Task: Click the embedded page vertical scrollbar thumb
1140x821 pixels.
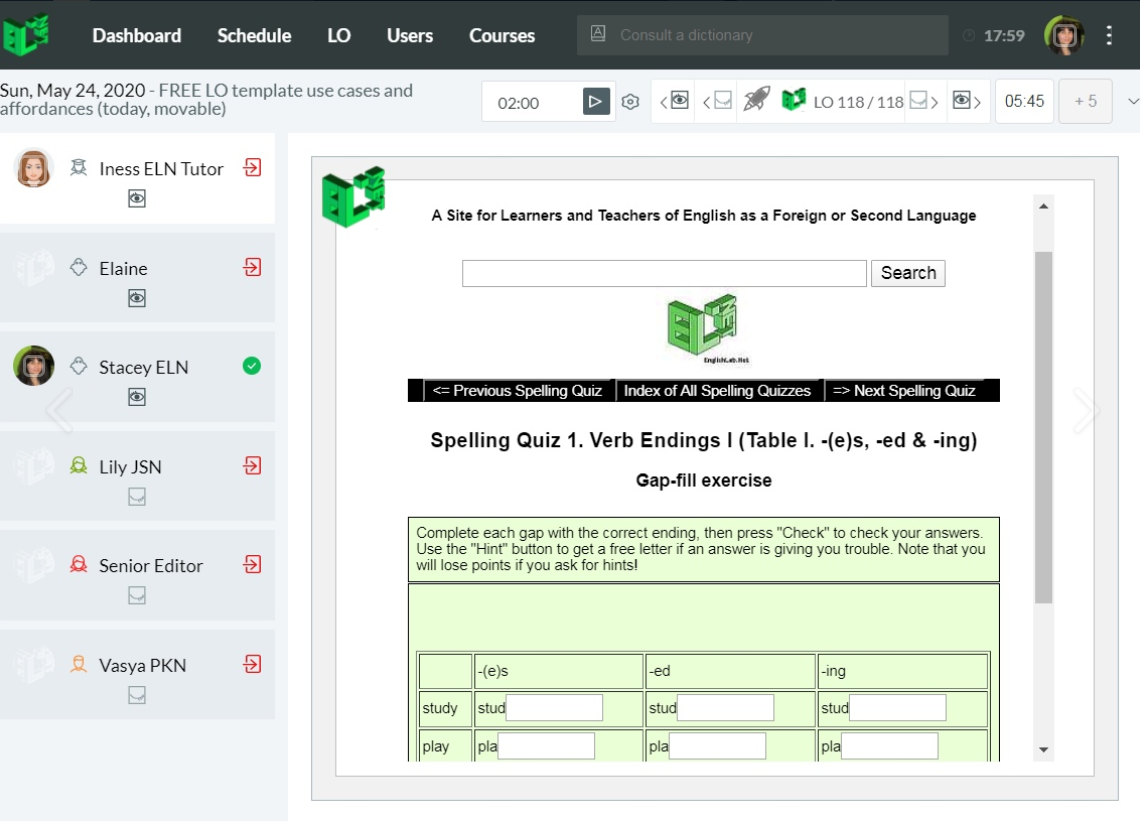Action: [x=1043, y=428]
